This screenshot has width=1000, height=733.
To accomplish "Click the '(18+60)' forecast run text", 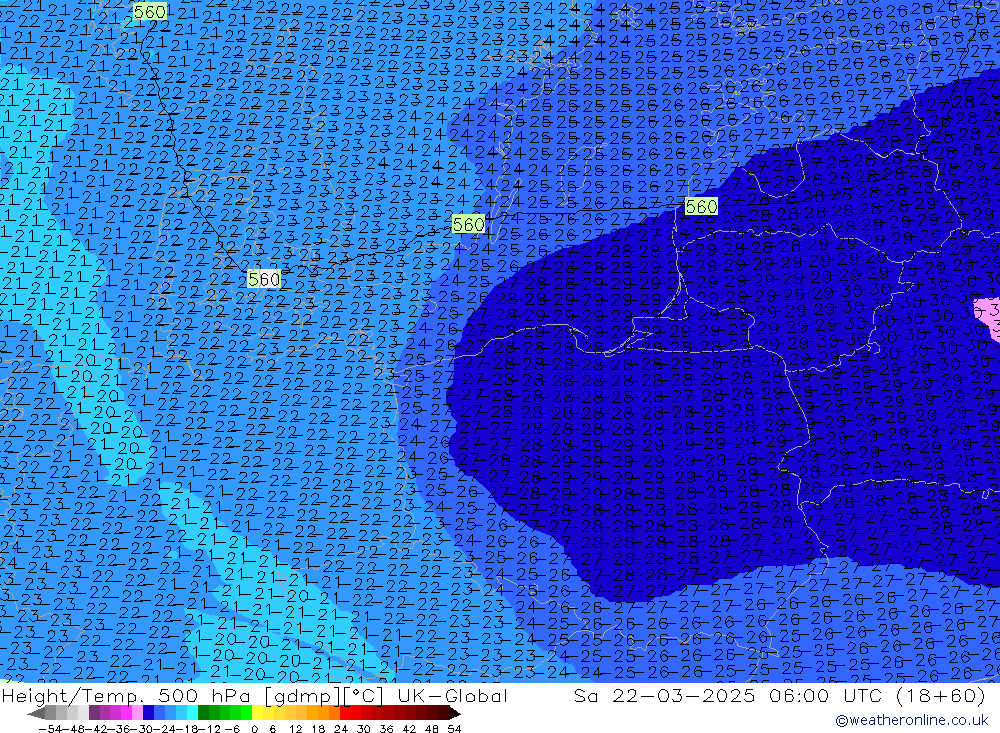I will 940,695.
